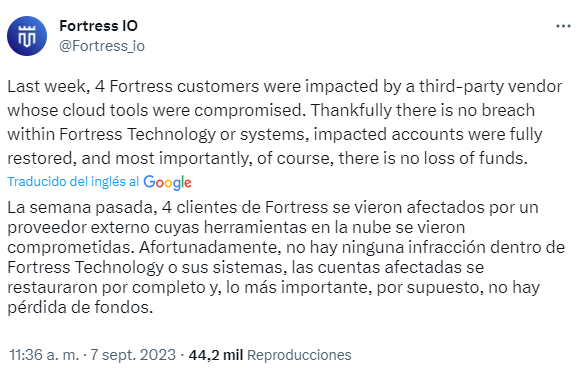Click the line starting 'Last week, 4 Fortress'
The width and height of the screenshot is (581, 375).
285,87
